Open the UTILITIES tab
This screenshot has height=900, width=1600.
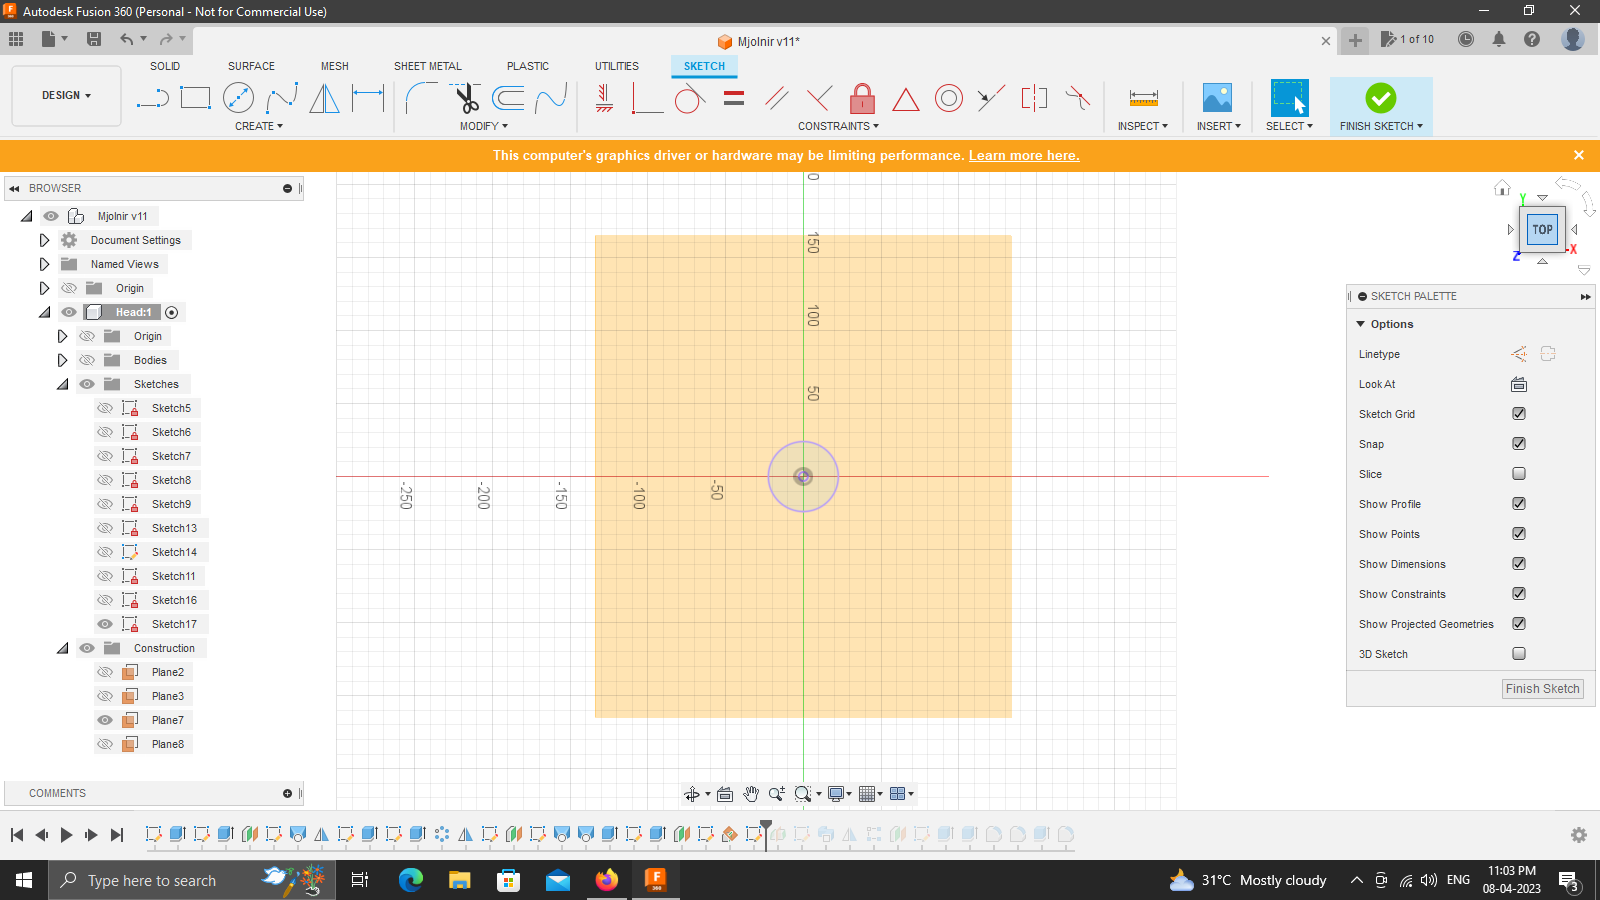[x=616, y=66]
